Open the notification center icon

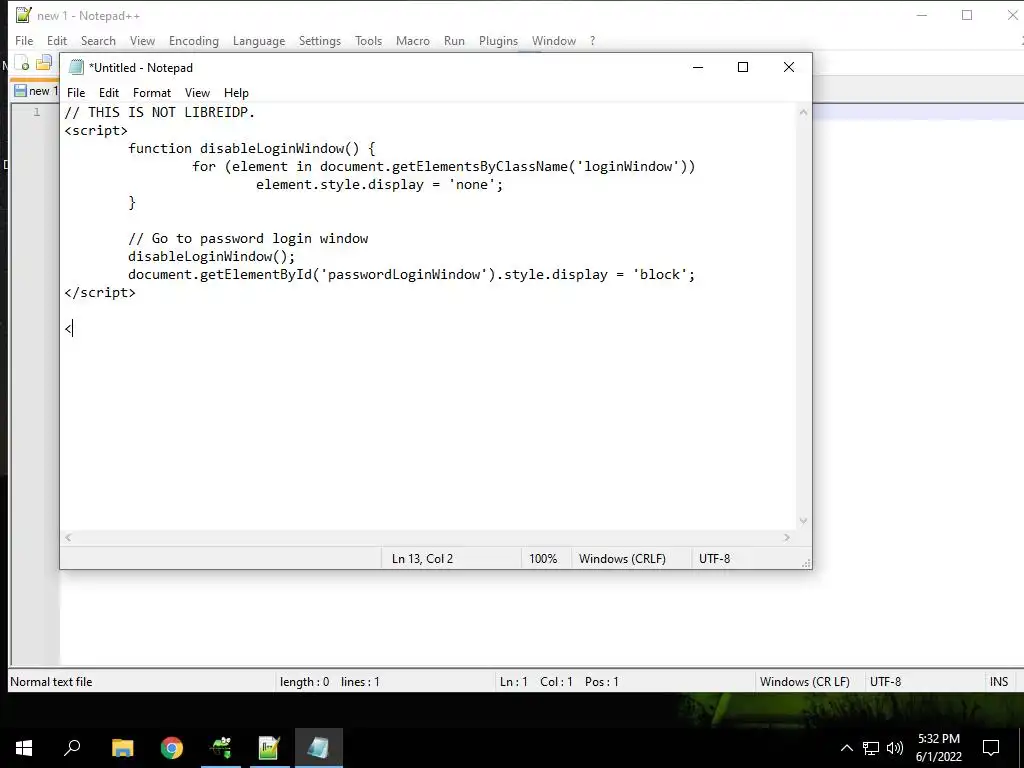[x=991, y=748]
